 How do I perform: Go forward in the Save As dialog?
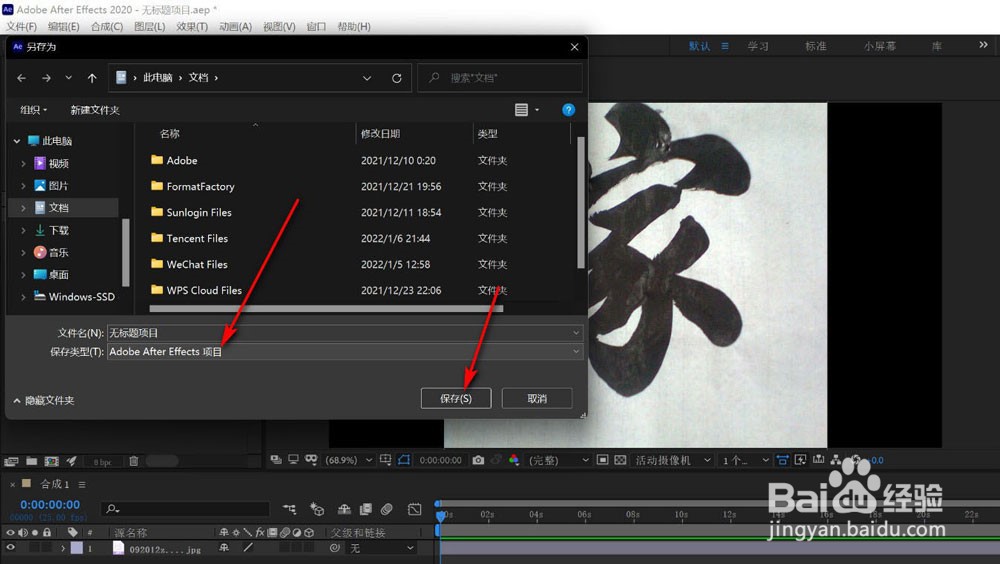46,78
